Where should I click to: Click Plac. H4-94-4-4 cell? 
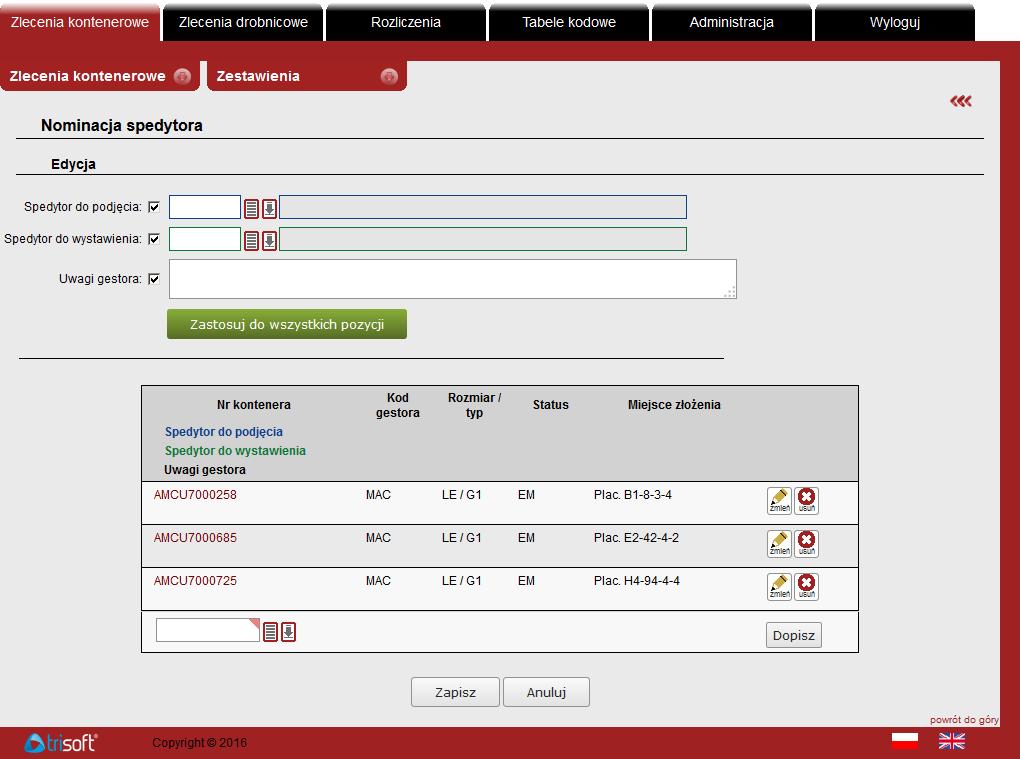[x=637, y=581]
